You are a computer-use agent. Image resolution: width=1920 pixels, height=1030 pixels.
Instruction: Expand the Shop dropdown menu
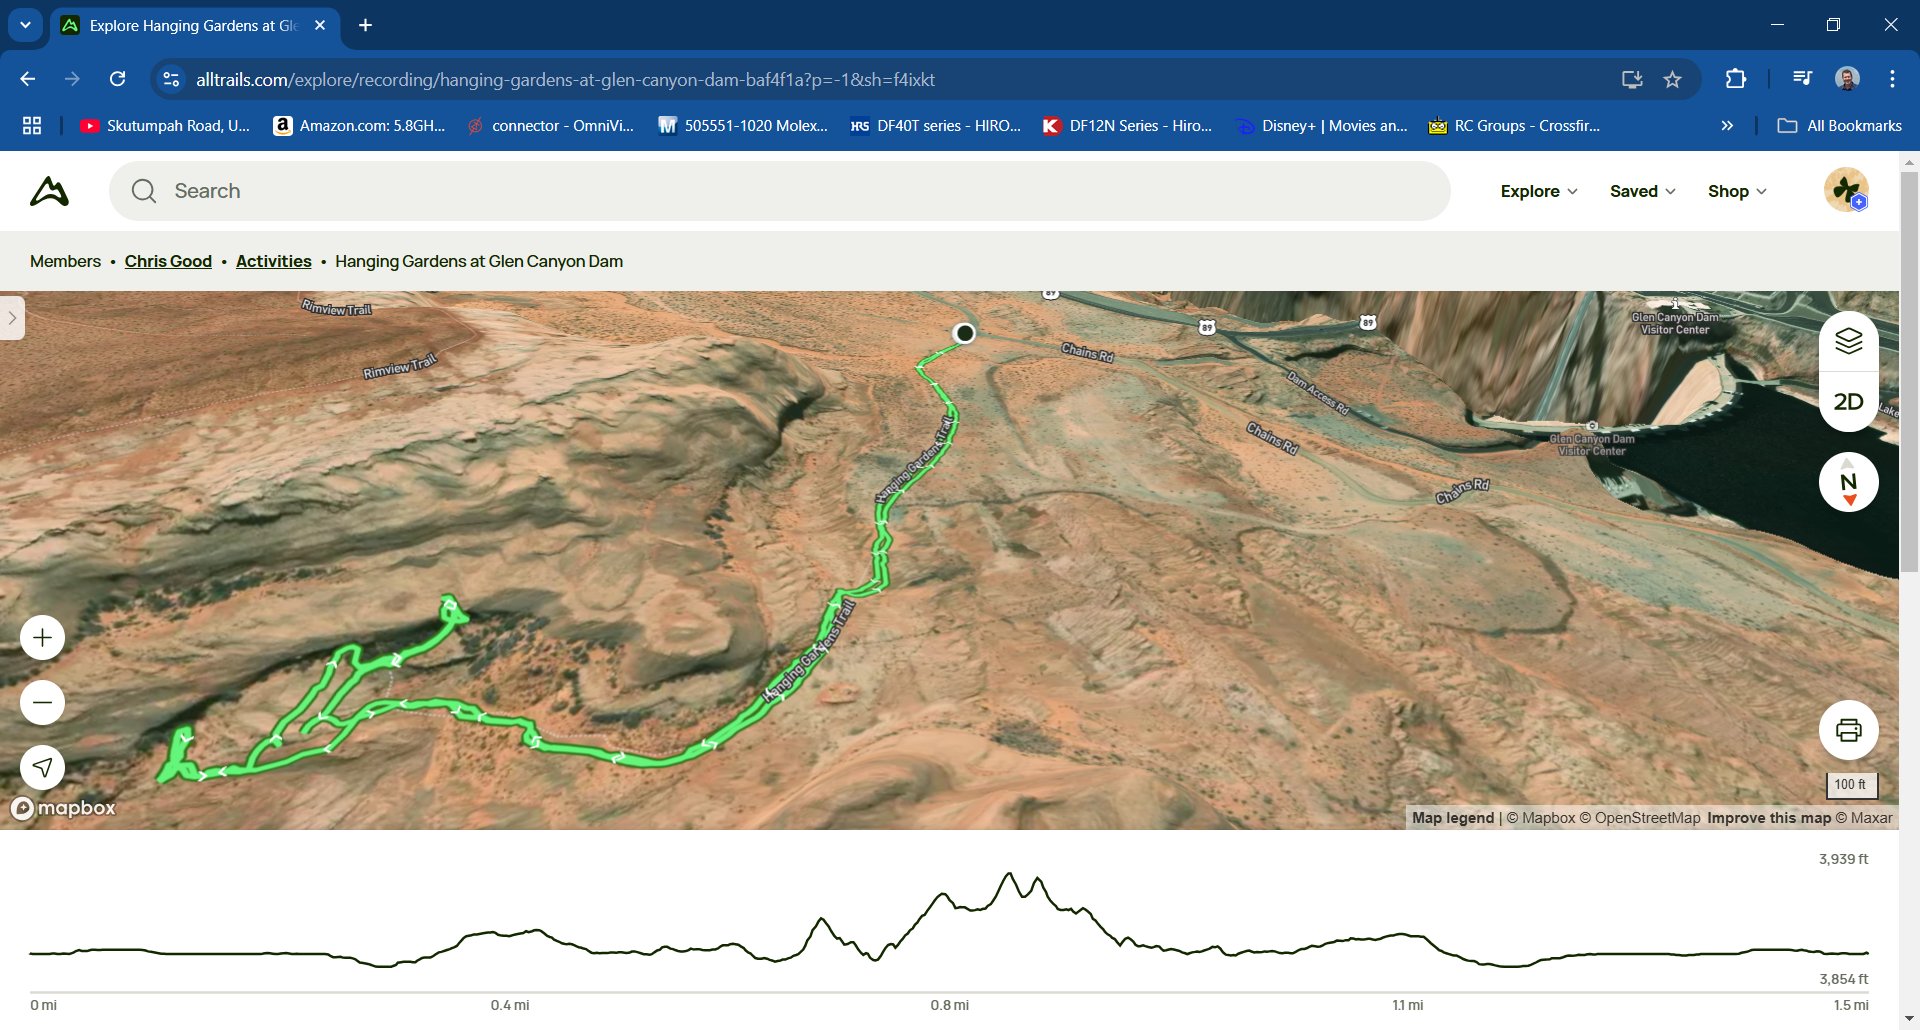(x=1736, y=191)
